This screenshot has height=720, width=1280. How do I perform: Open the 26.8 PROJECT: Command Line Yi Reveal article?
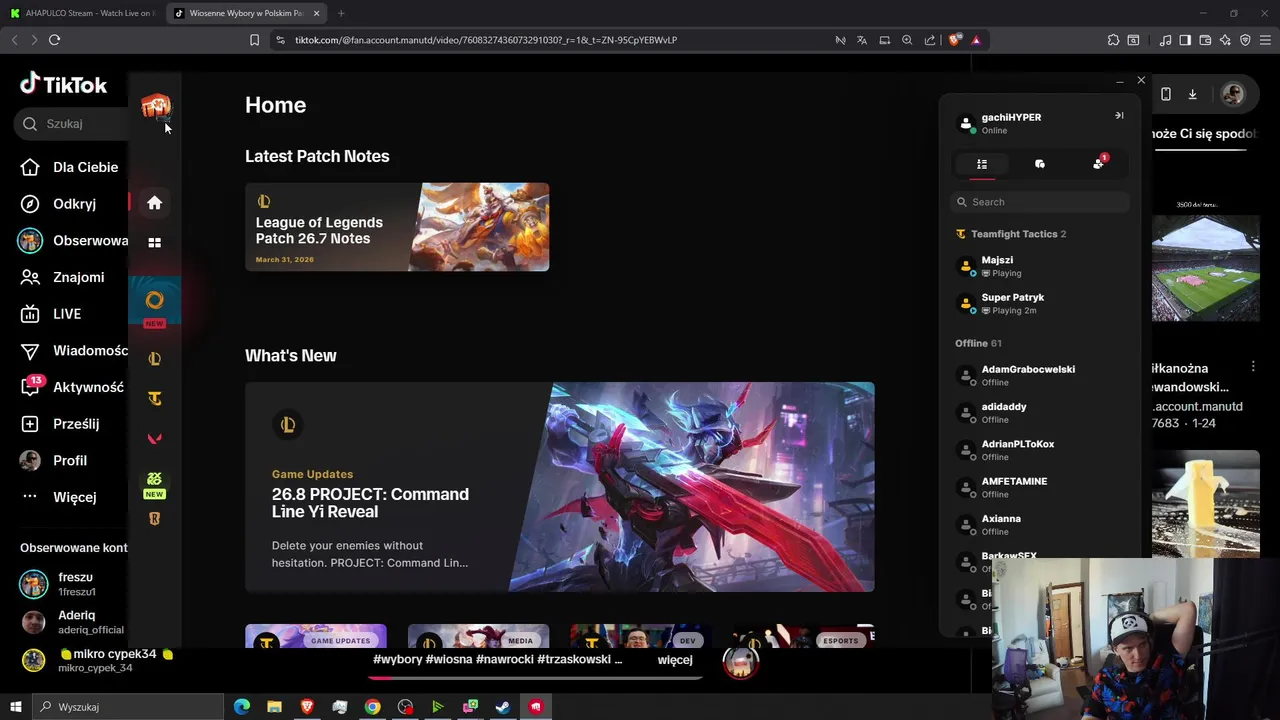click(560, 487)
